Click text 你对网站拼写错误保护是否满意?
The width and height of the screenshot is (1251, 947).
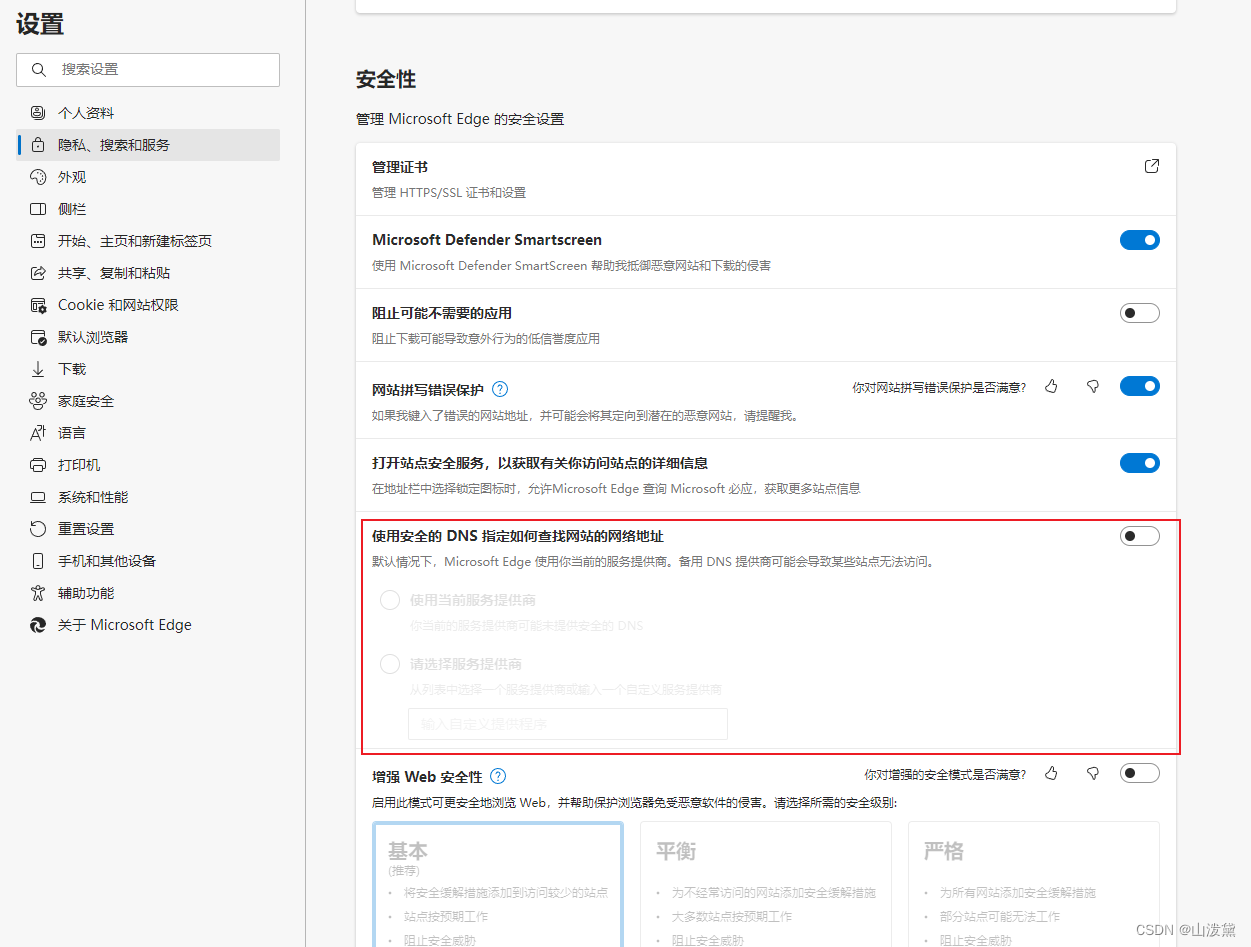[939, 388]
